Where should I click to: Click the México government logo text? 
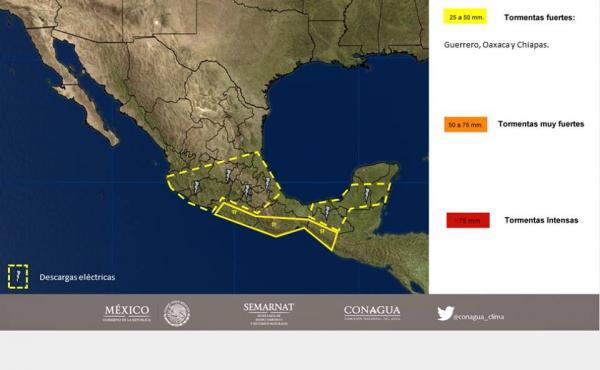point(127,313)
